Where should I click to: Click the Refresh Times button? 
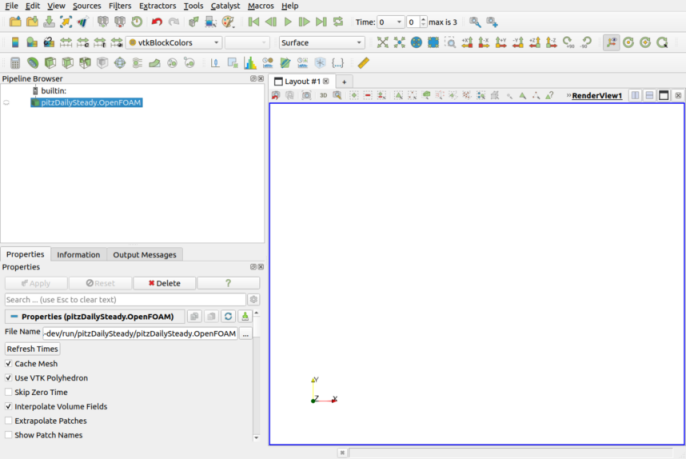(x=33, y=348)
